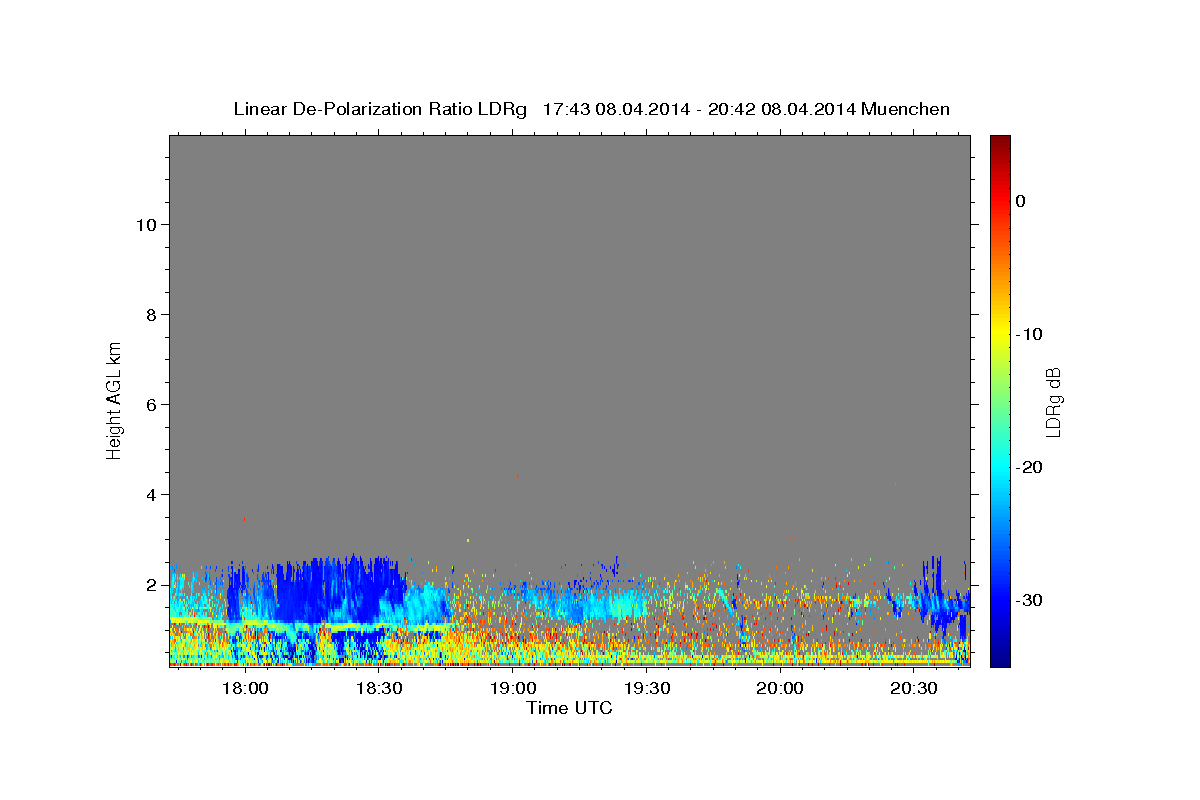Click the 'Time UTC' axis label
The height and width of the screenshot is (800, 1200).
pyautogui.click(x=569, y=708)
